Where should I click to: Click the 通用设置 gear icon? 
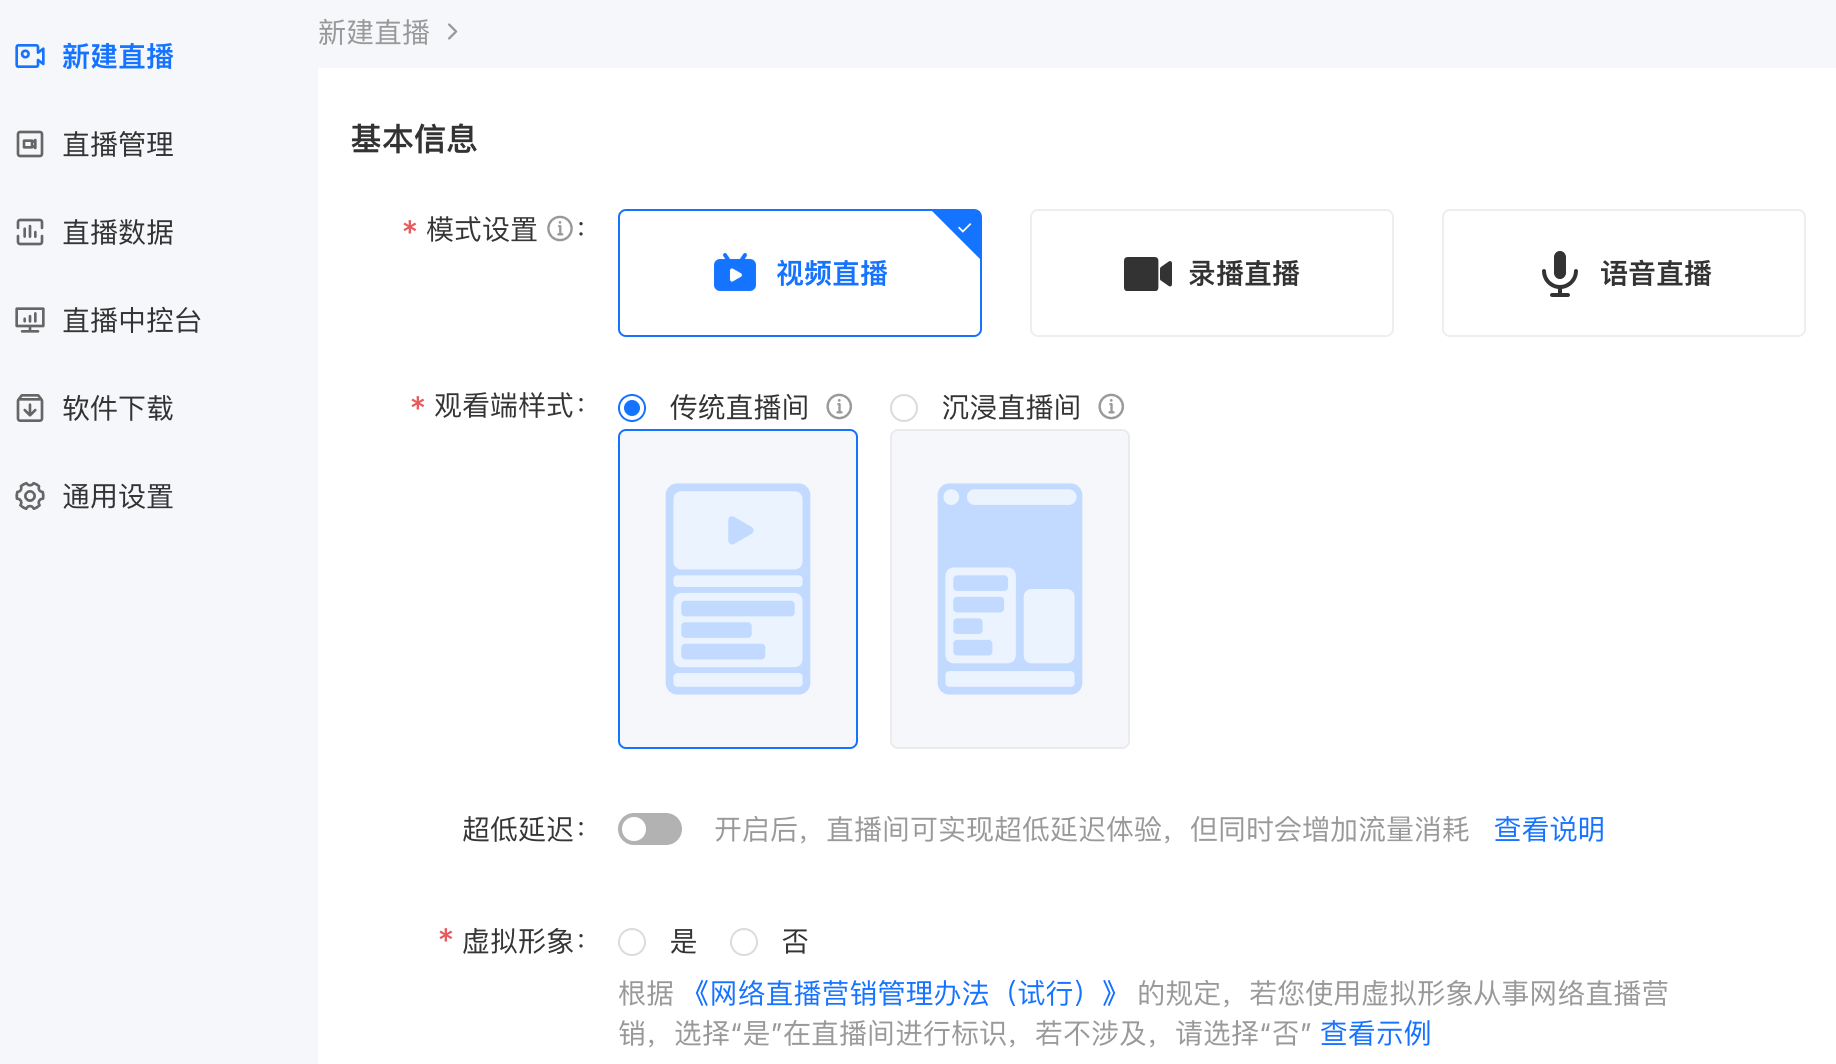30,496
